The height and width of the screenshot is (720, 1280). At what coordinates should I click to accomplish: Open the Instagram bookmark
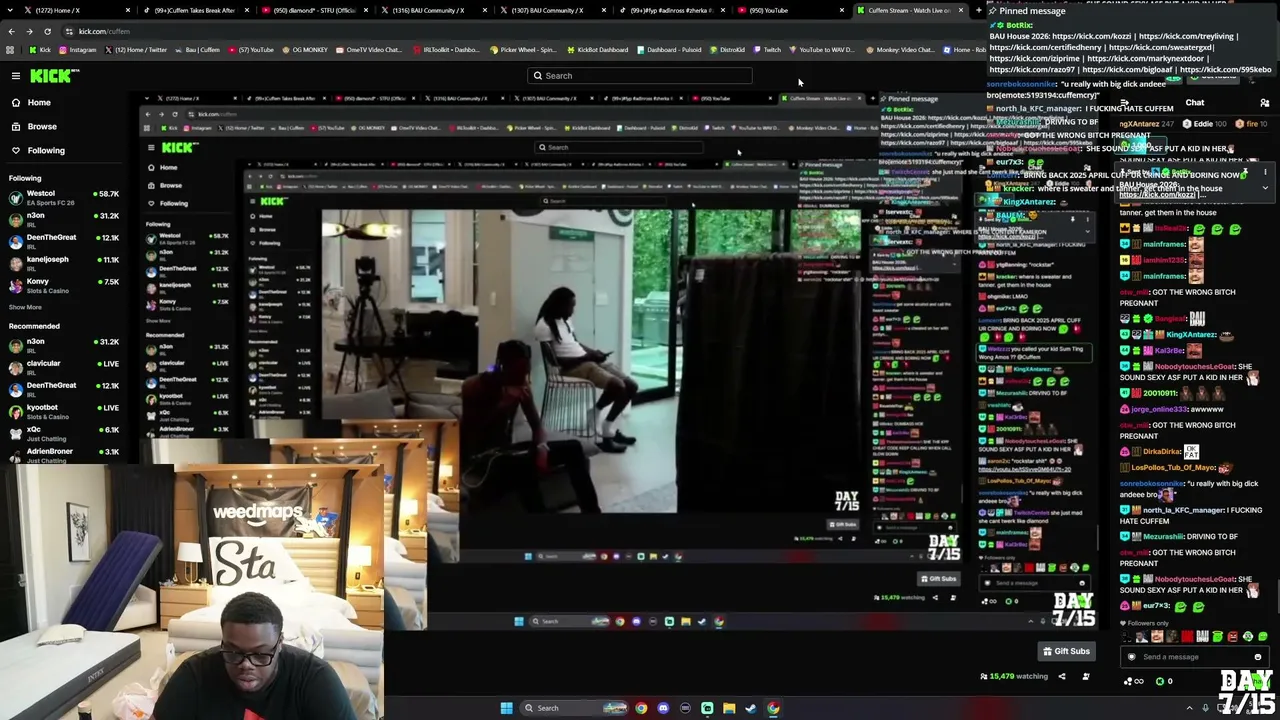[78, 50]
